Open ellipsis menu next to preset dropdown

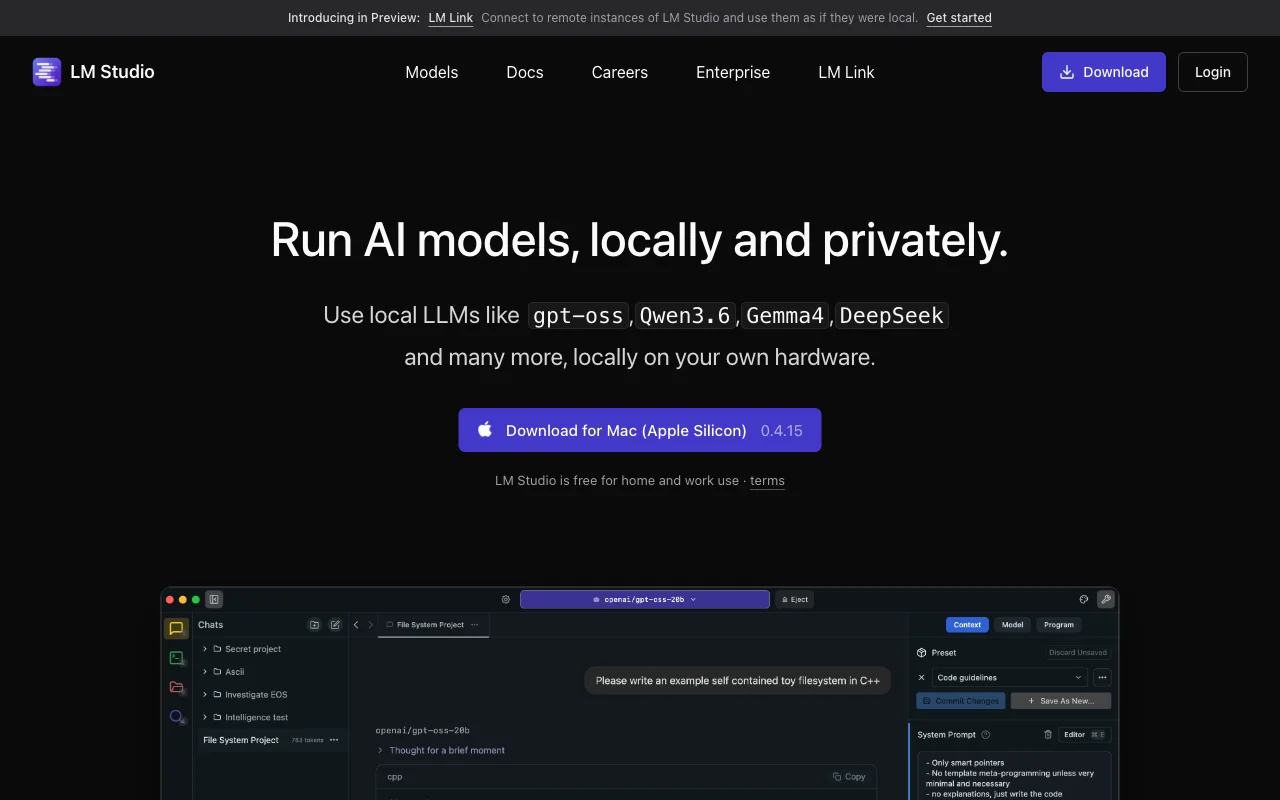click(x=1102, y=677)
